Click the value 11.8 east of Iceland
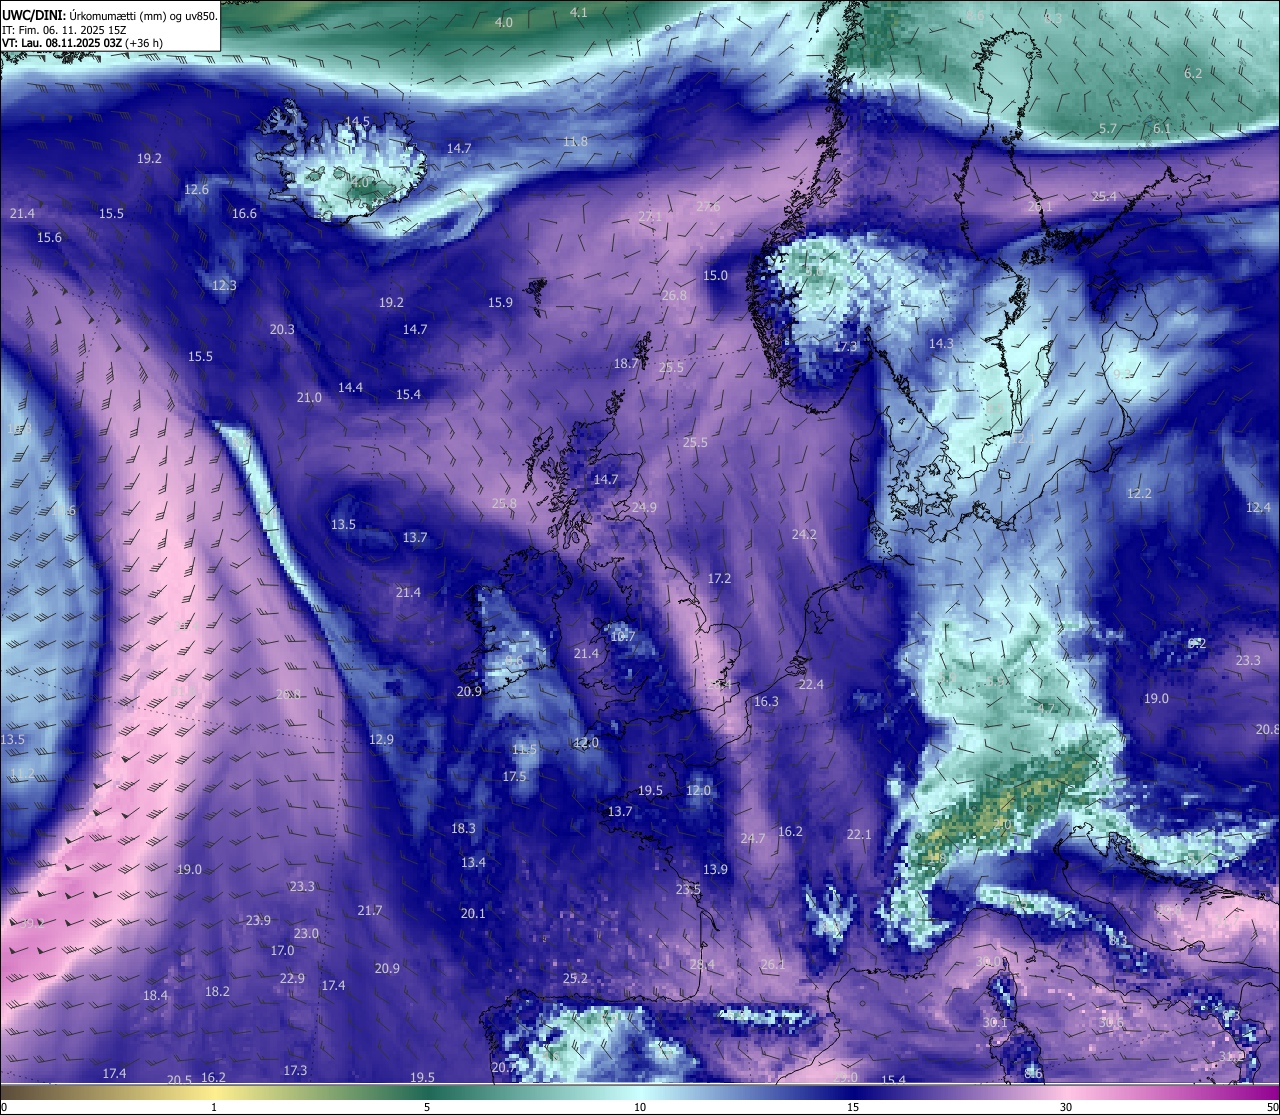This screenshot has width=1280, height=1115. tap(575, 141)
